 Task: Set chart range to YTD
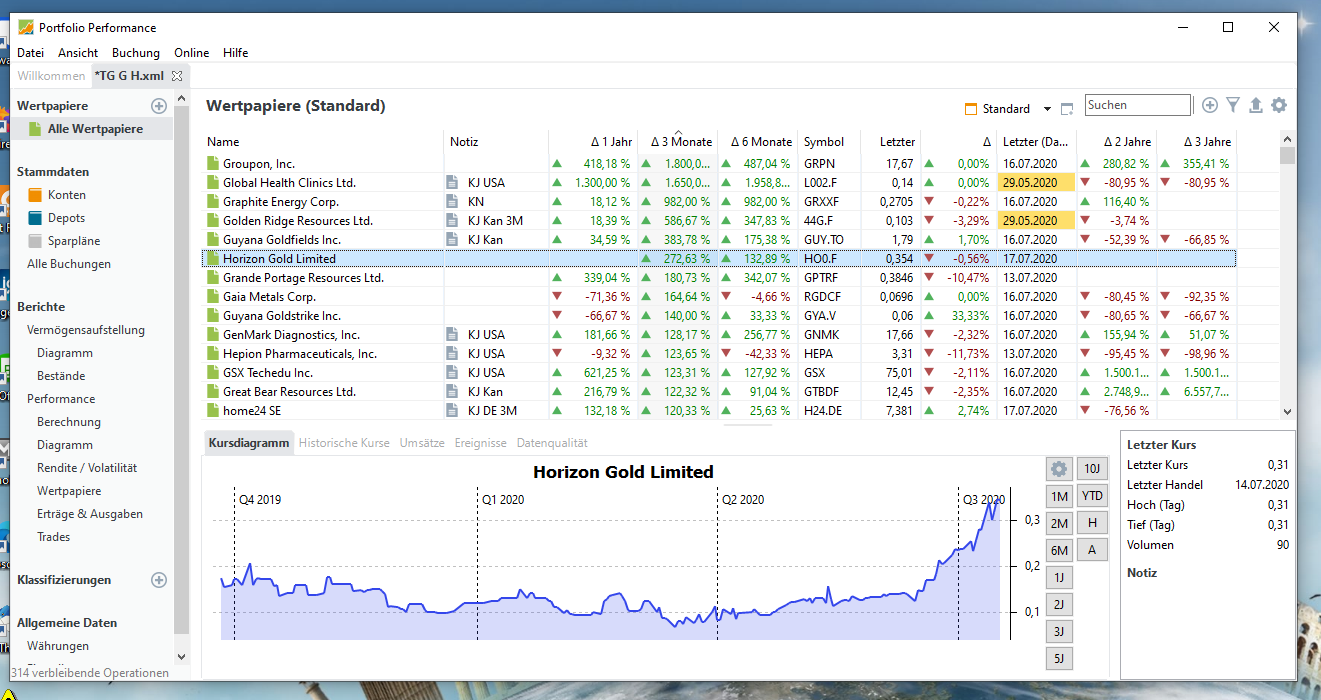(x=1092, y=496)
